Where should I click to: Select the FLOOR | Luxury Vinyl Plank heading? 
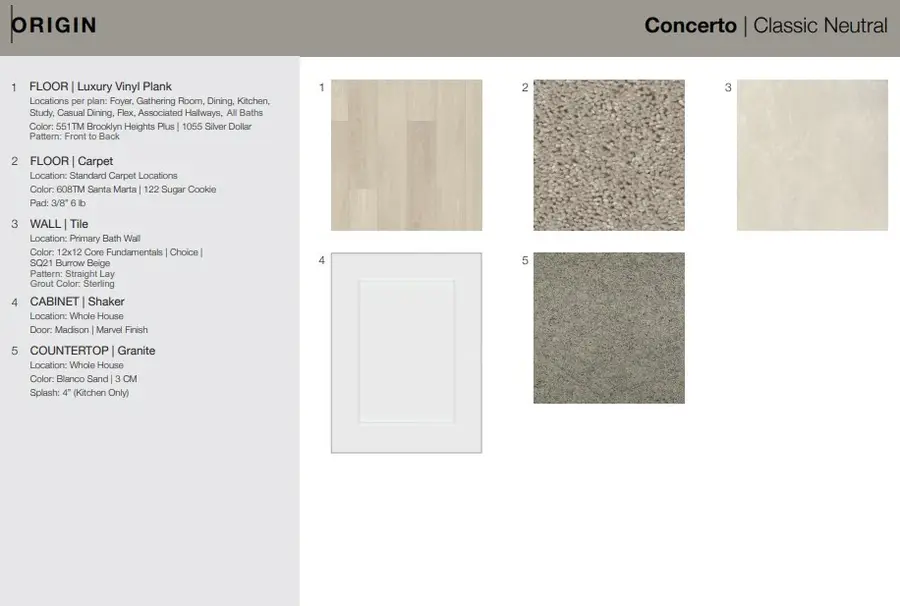point(100,87)
